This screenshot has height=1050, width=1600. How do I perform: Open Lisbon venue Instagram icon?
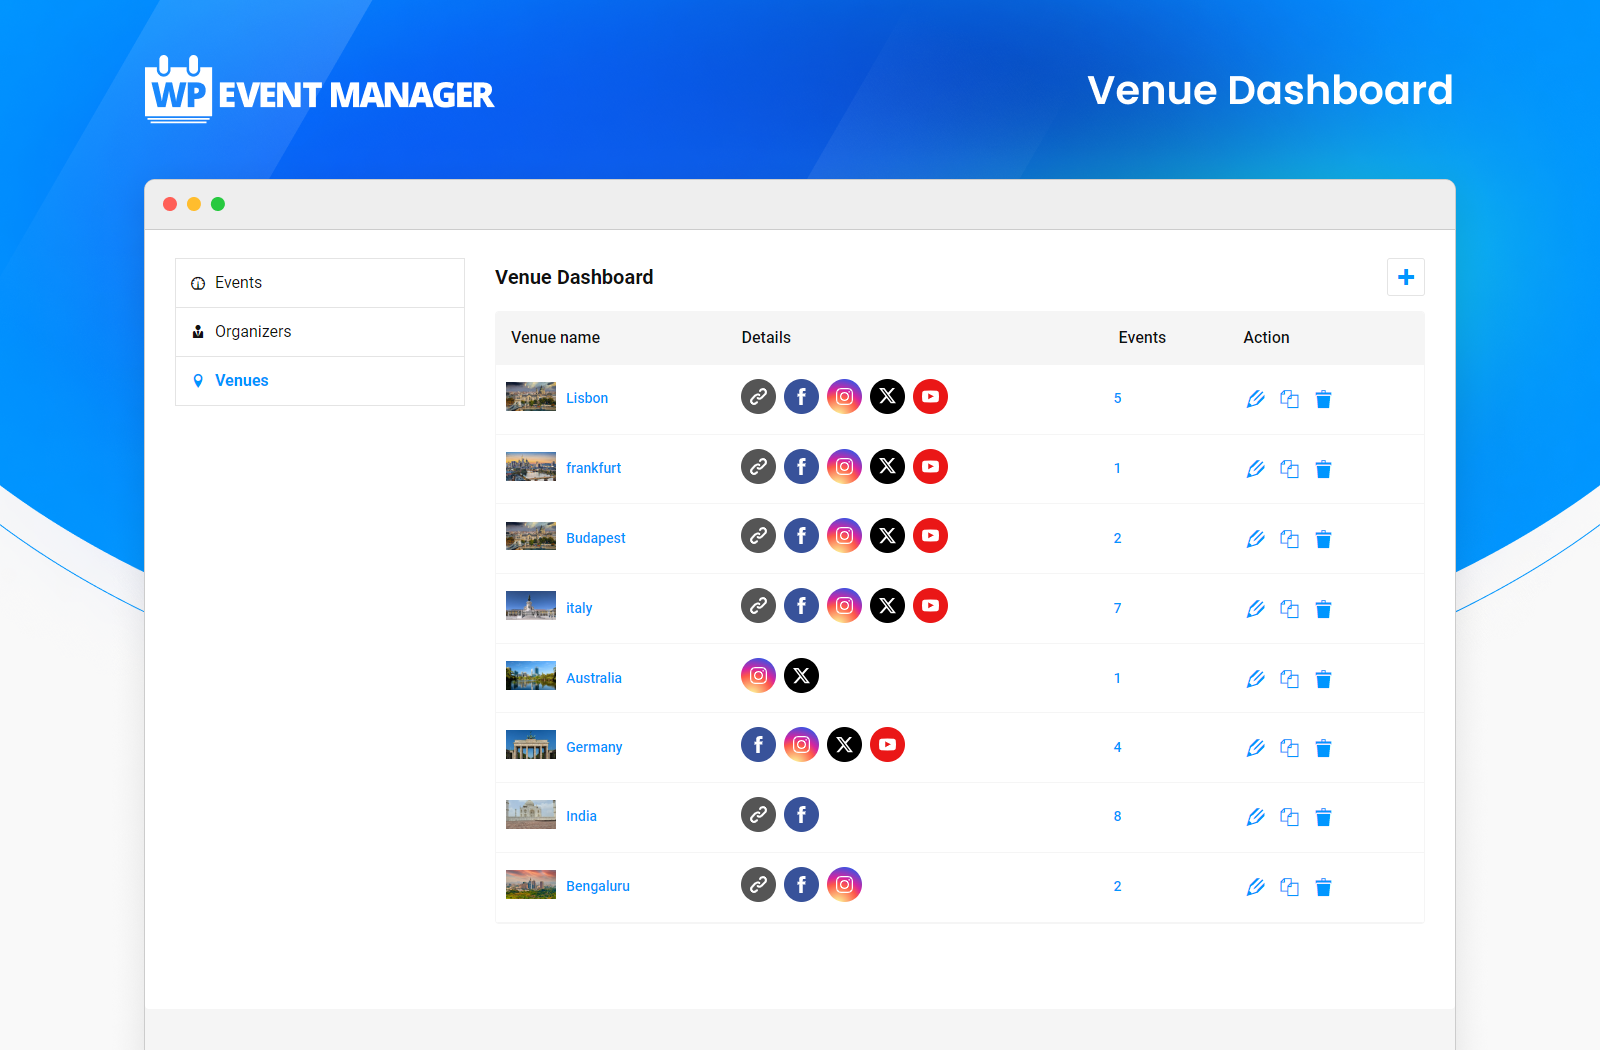click(844, 397)
